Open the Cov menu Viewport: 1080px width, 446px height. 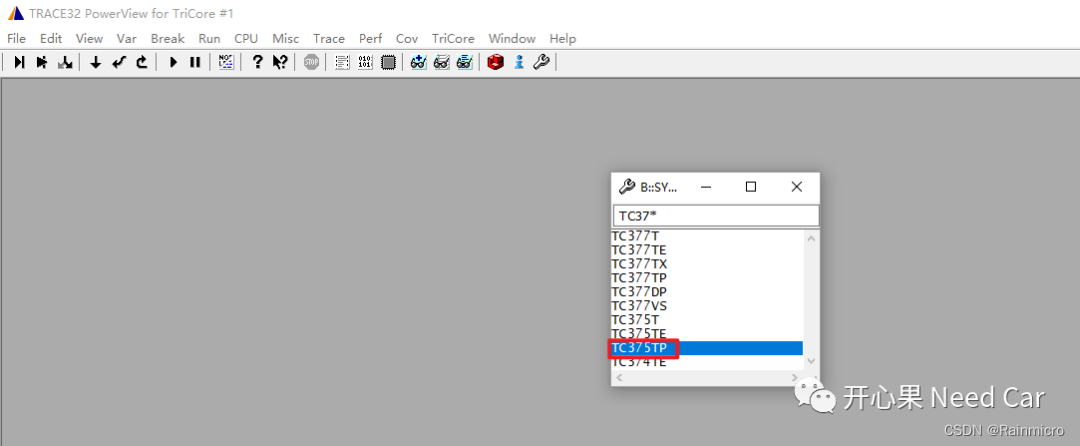click(x=407, y=39)
